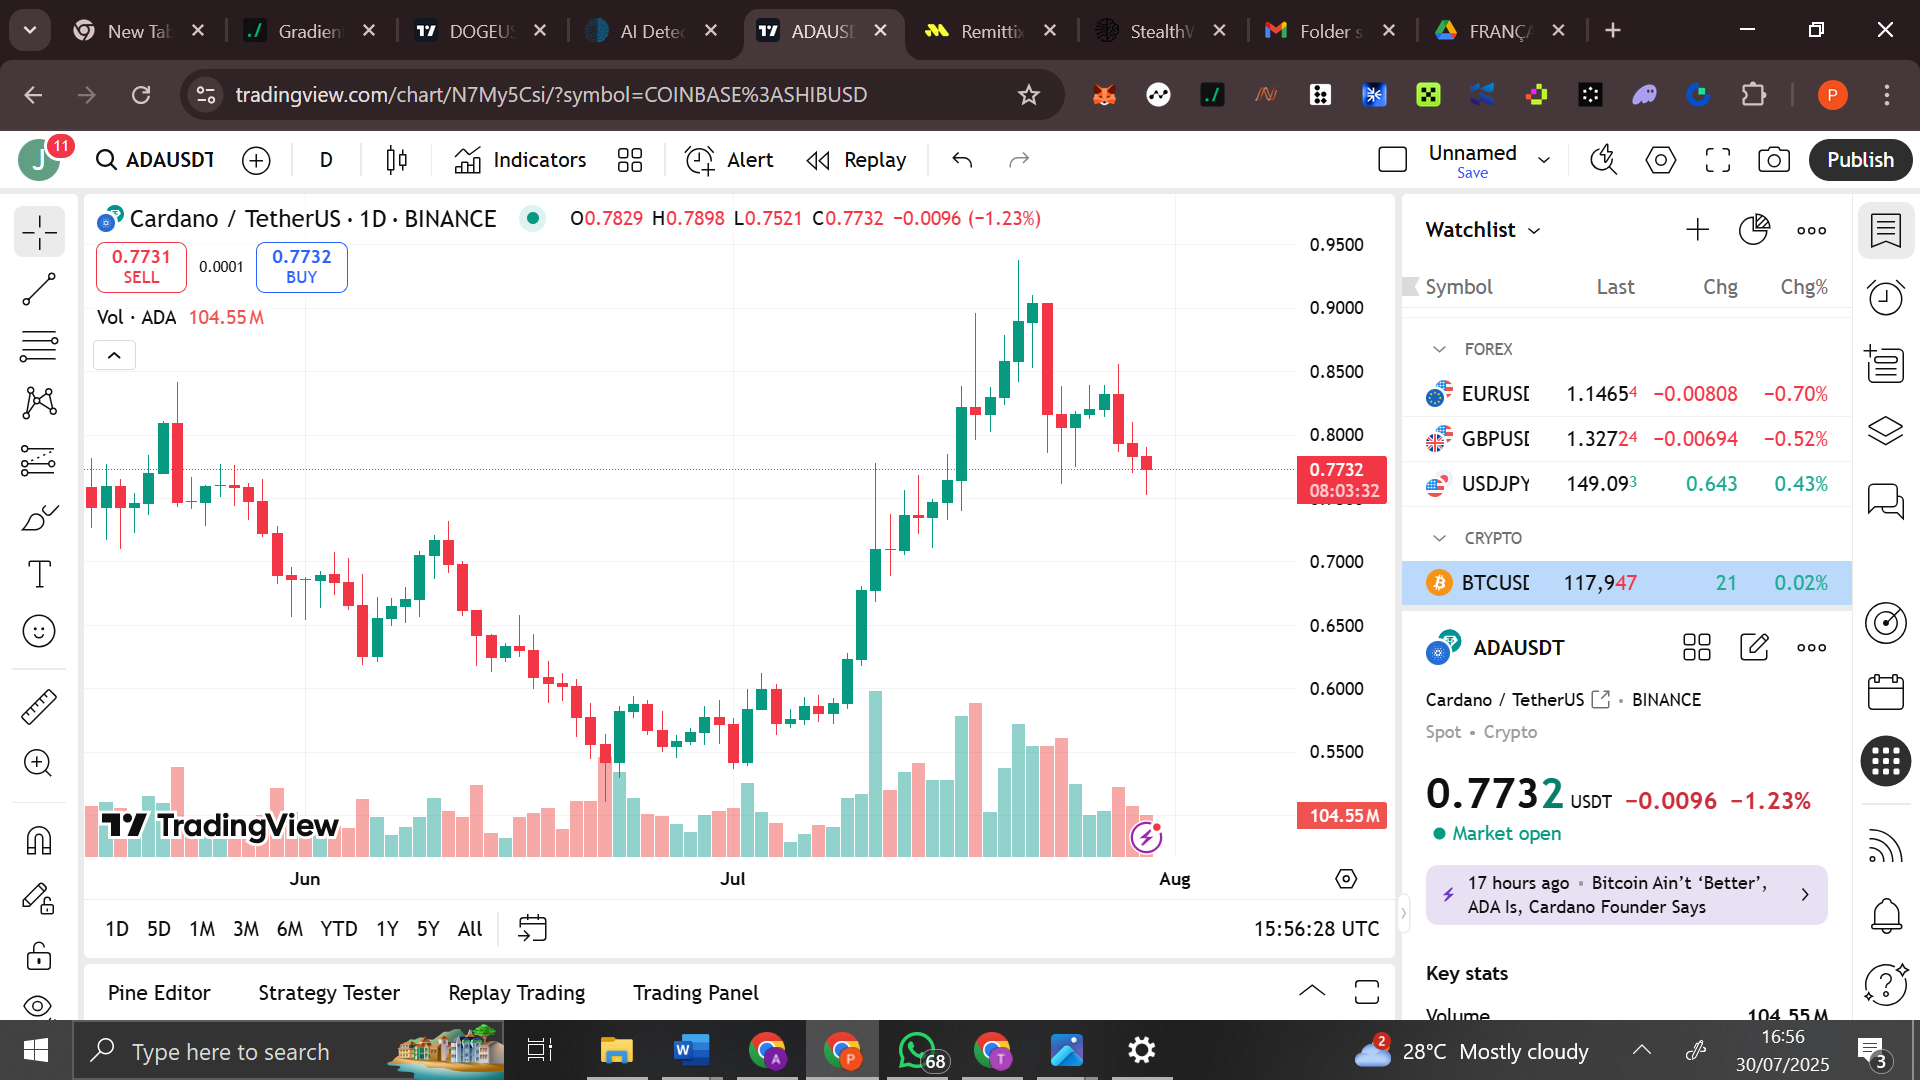Open the Pine Editor tab
1920x1080 pixels.
pyautogui.click(x=159, y=993)
